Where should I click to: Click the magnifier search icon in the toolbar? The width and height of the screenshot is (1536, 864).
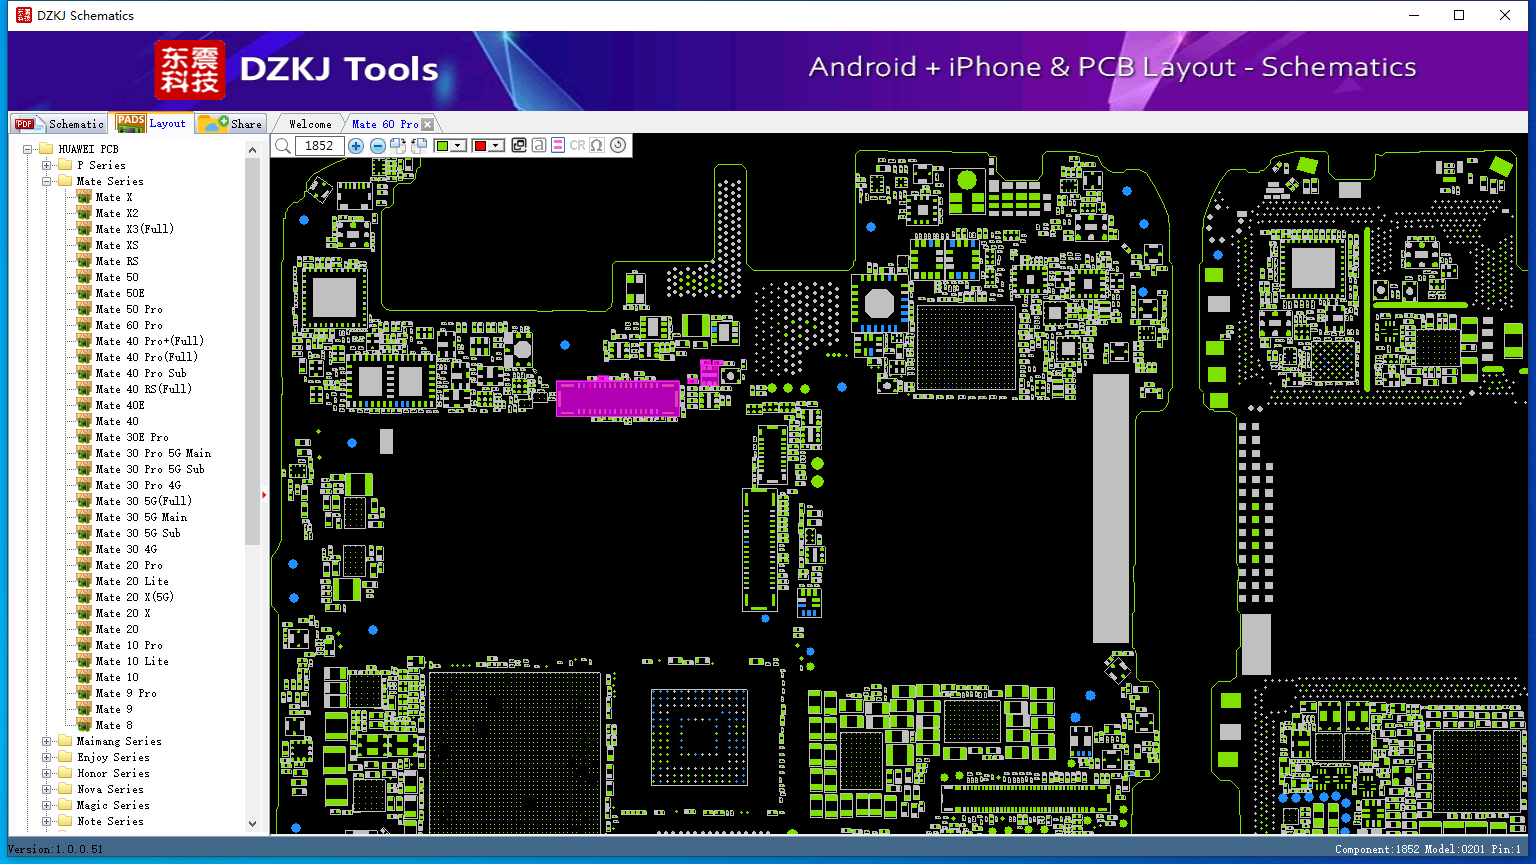283,146
